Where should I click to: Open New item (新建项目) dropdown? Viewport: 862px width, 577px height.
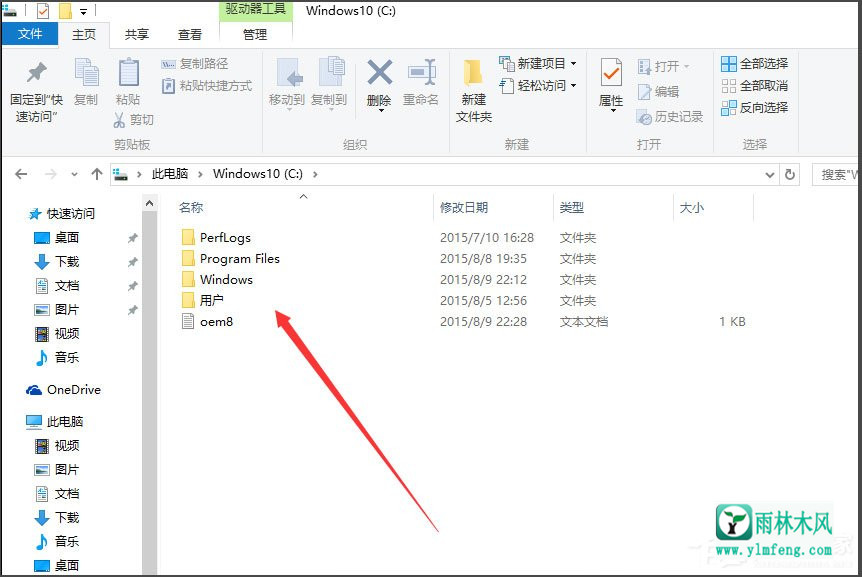538,64
